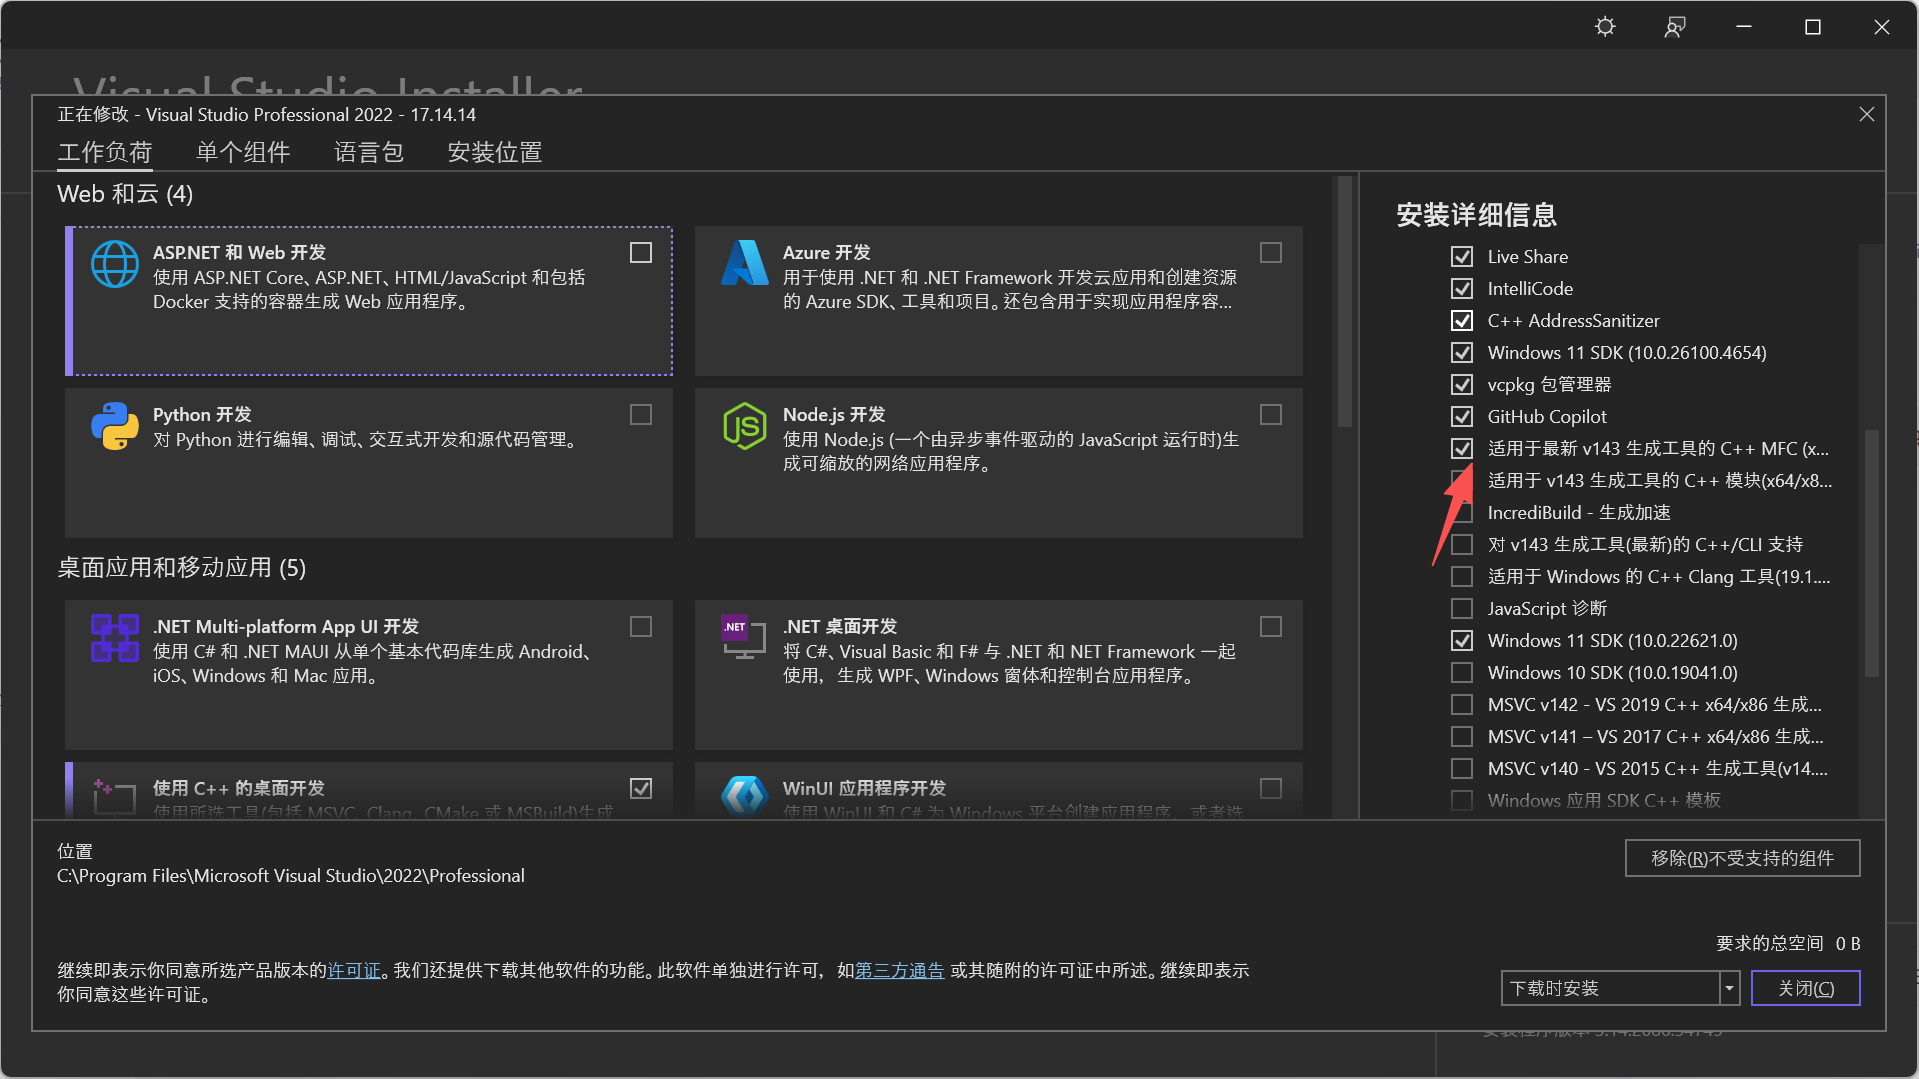Click the C++ desktop development icon
This screenshot has height=1079, width=1919.
tap(114, 796)
